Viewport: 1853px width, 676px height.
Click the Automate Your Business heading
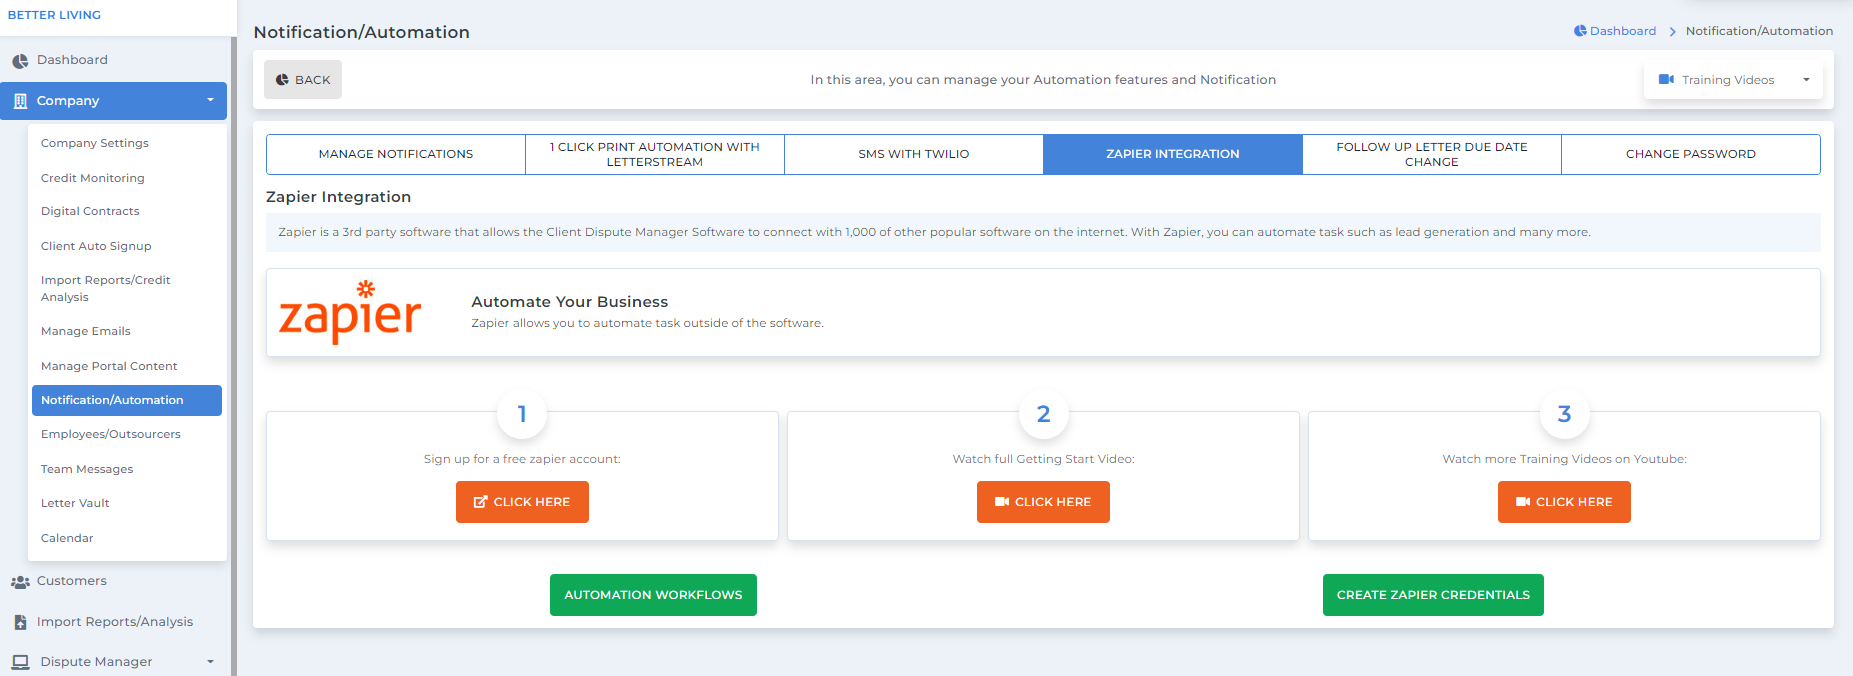570,302
